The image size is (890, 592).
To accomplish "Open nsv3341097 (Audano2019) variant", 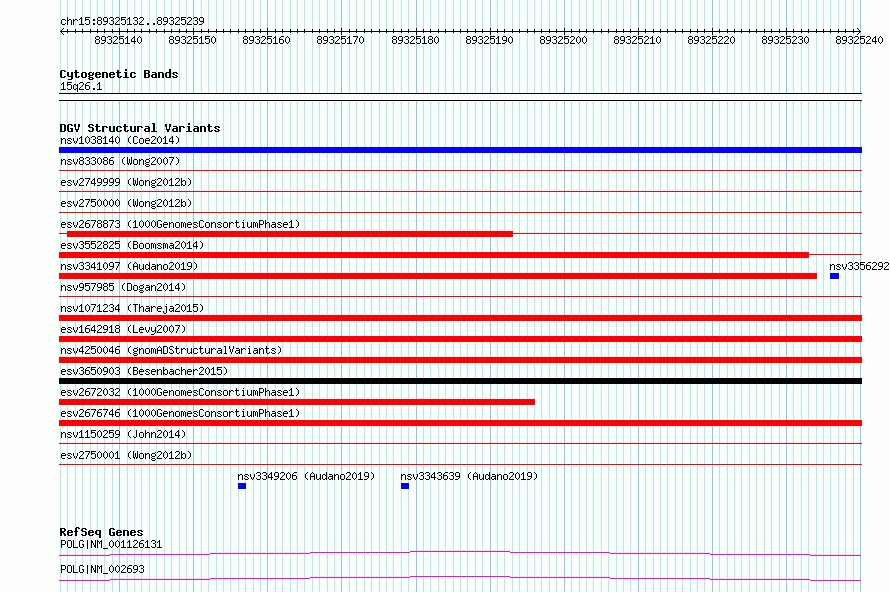I will point(129,266).
